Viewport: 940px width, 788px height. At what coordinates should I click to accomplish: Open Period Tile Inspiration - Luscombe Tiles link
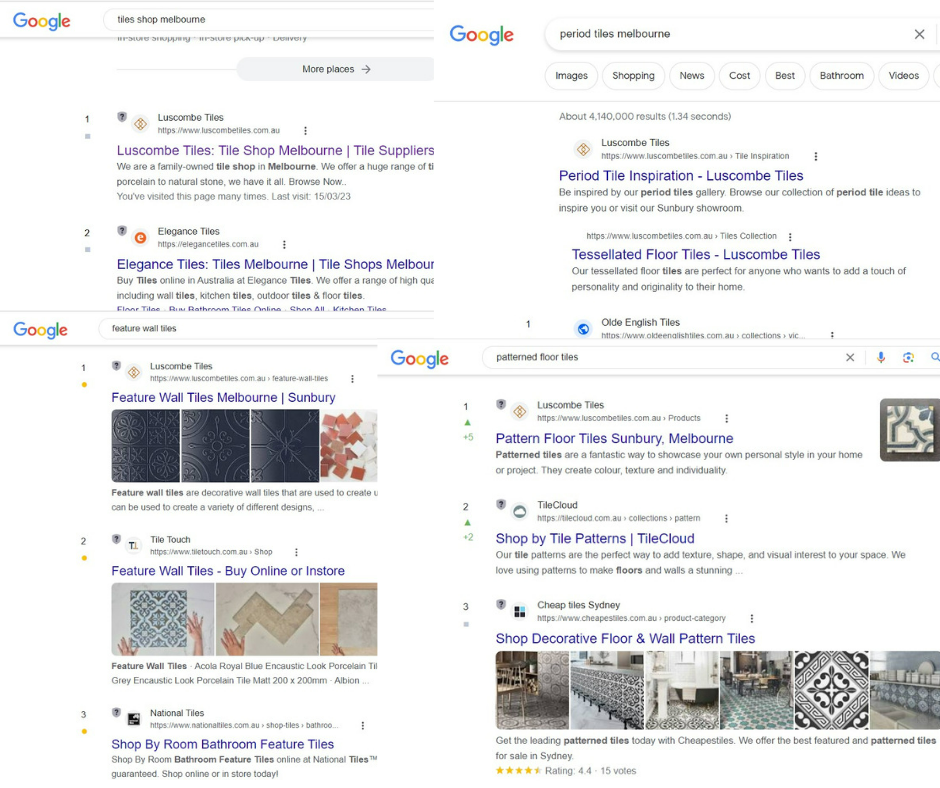pyautogui.click(x=681, y=176)
